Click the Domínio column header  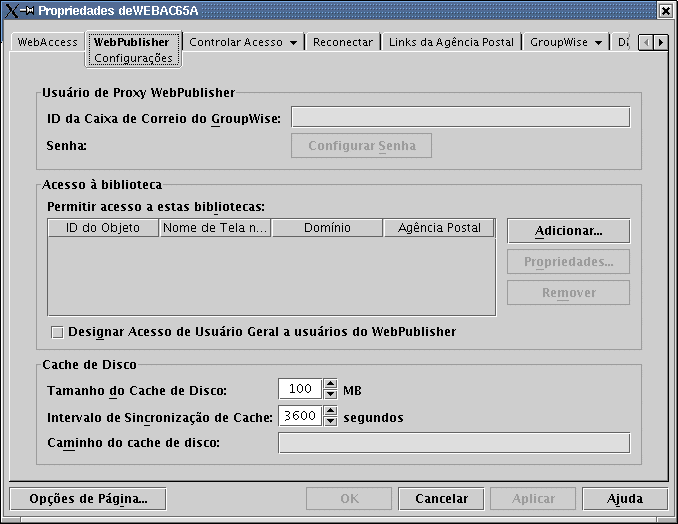327,228
